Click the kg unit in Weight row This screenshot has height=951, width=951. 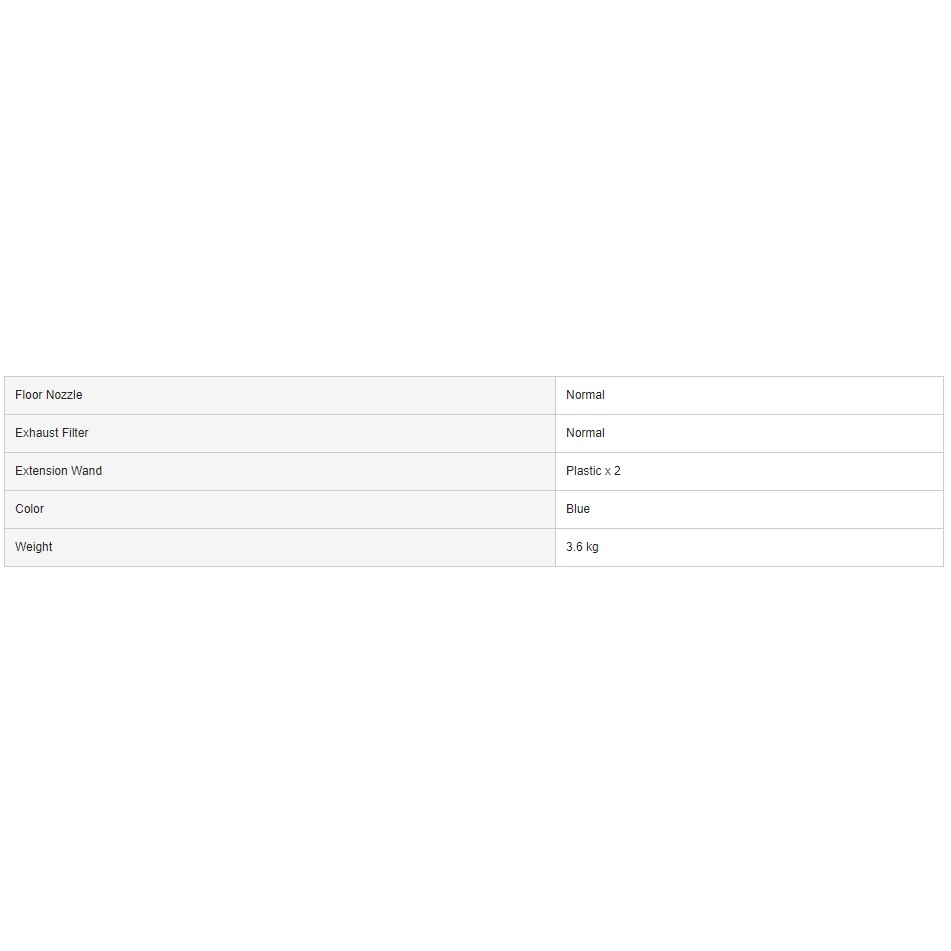tap(592, 548)
